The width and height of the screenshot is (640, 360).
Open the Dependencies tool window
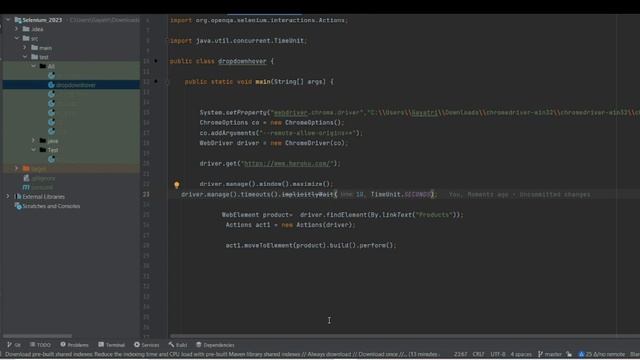[215, 345]
